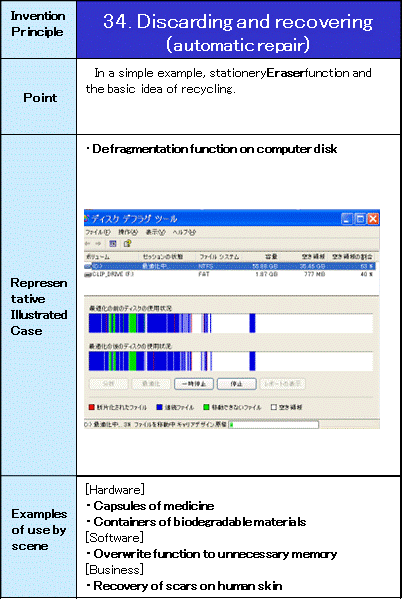Click the defrag app icon in title bar
This screenshot has height=601, width=403.
(x=87, y=219)
